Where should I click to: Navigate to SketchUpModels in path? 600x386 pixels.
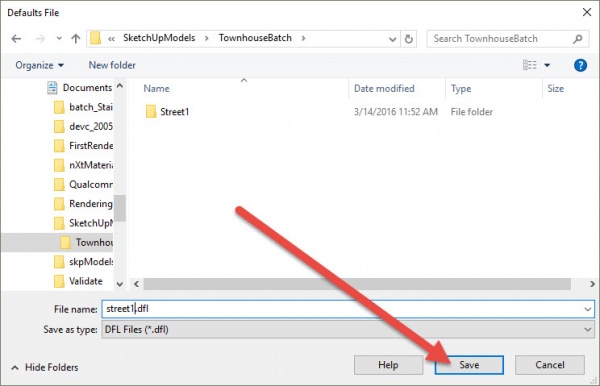(x=159, y=38)
